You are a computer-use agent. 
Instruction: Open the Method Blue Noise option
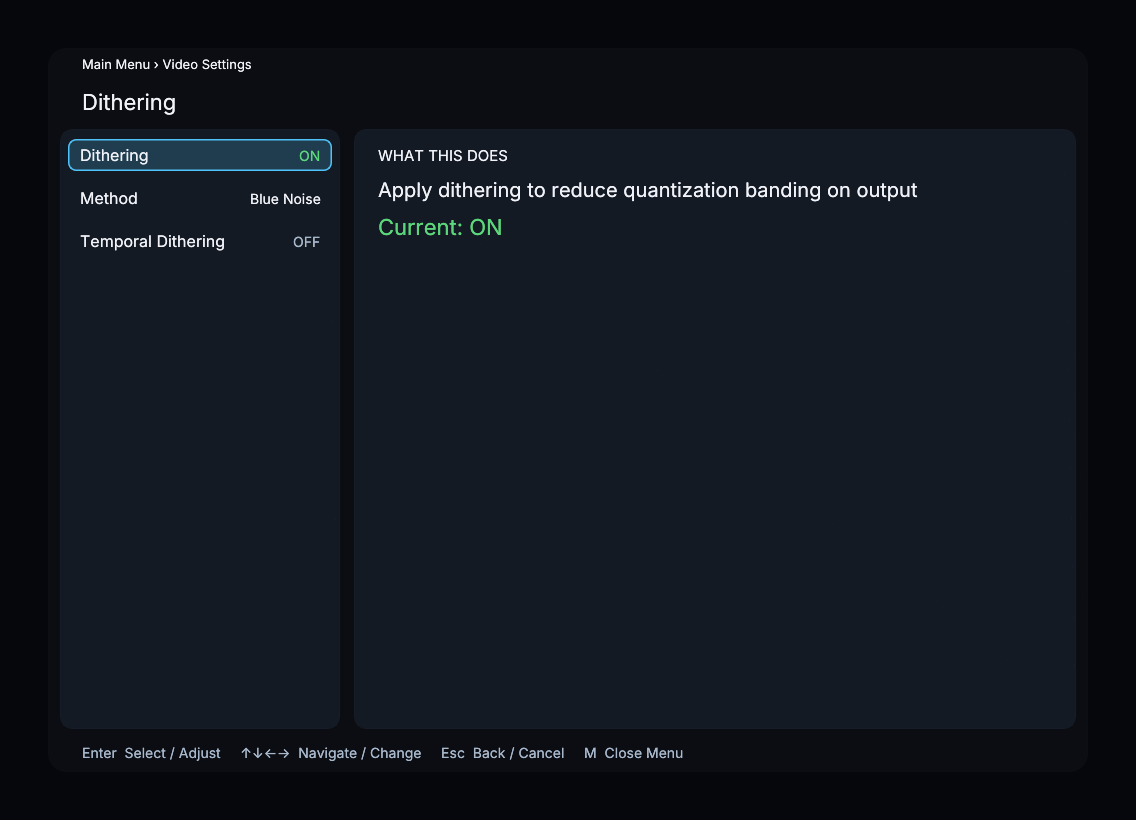pyautogui.click(x=200, y=198)
